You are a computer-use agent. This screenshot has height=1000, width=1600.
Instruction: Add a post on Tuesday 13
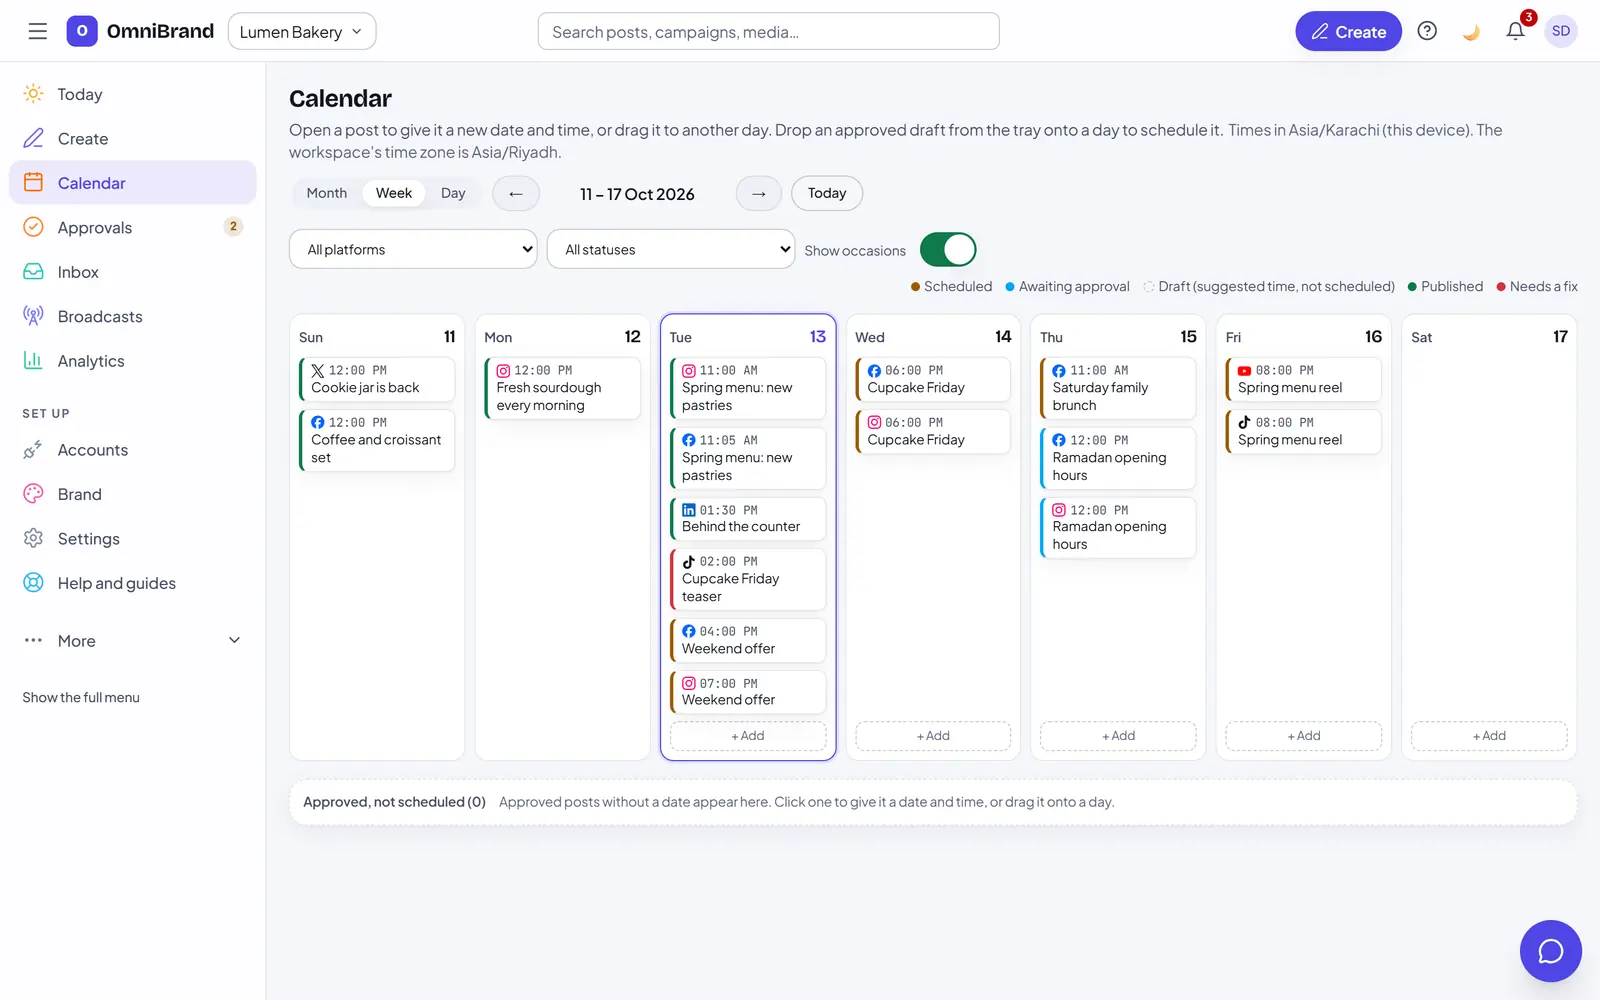click(748, 736)
